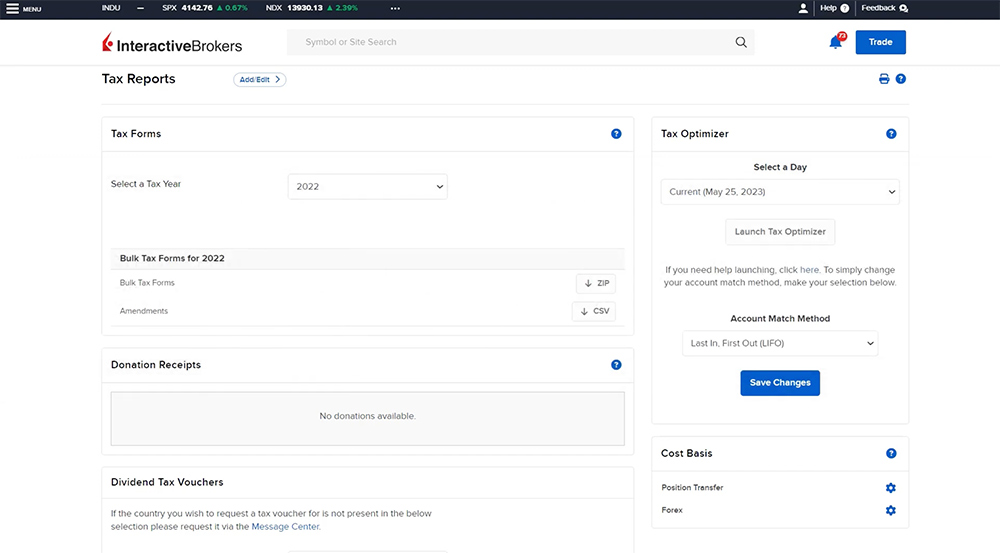
Task: Follow the Message Center link
Action: (x=285, y=526)
